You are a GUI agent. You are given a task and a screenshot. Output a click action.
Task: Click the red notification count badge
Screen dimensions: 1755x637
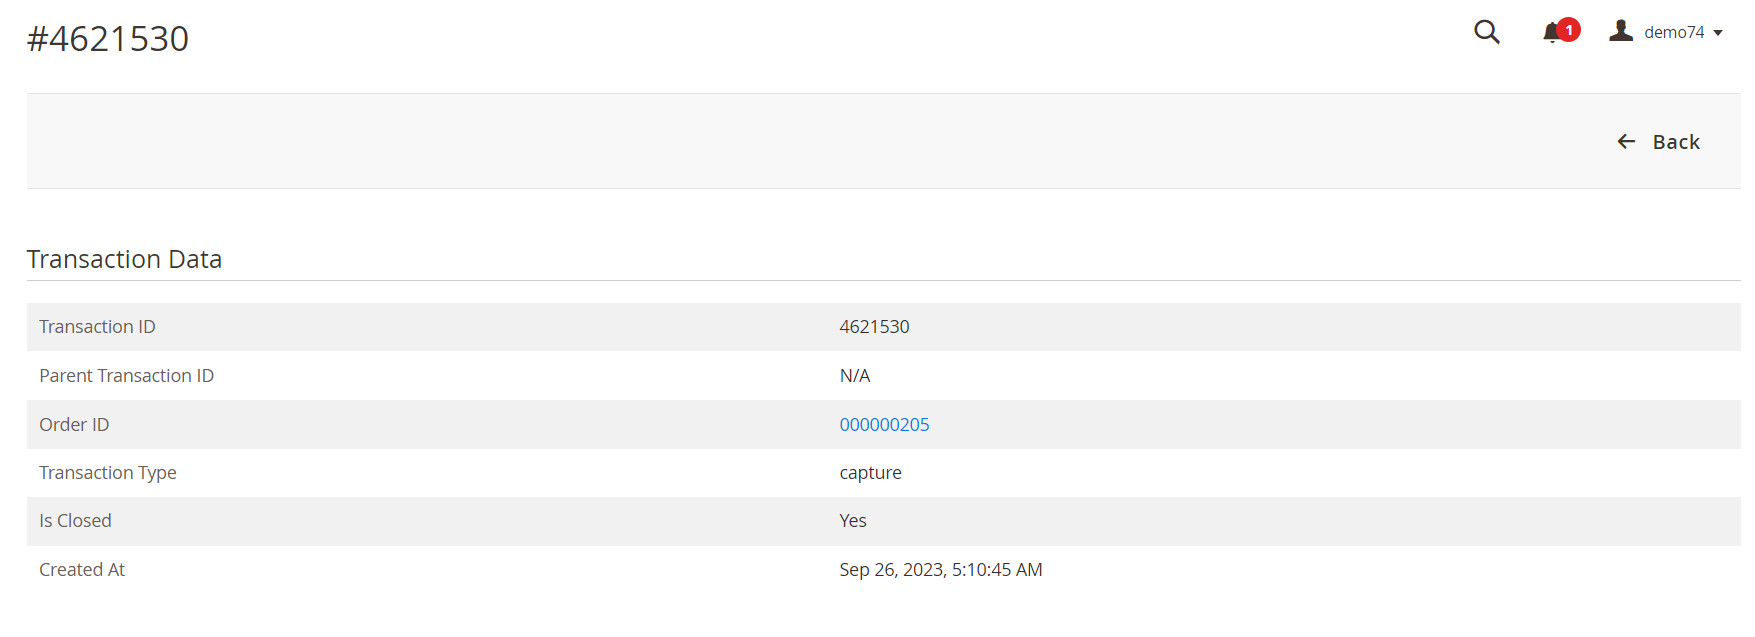(1569, 30)
